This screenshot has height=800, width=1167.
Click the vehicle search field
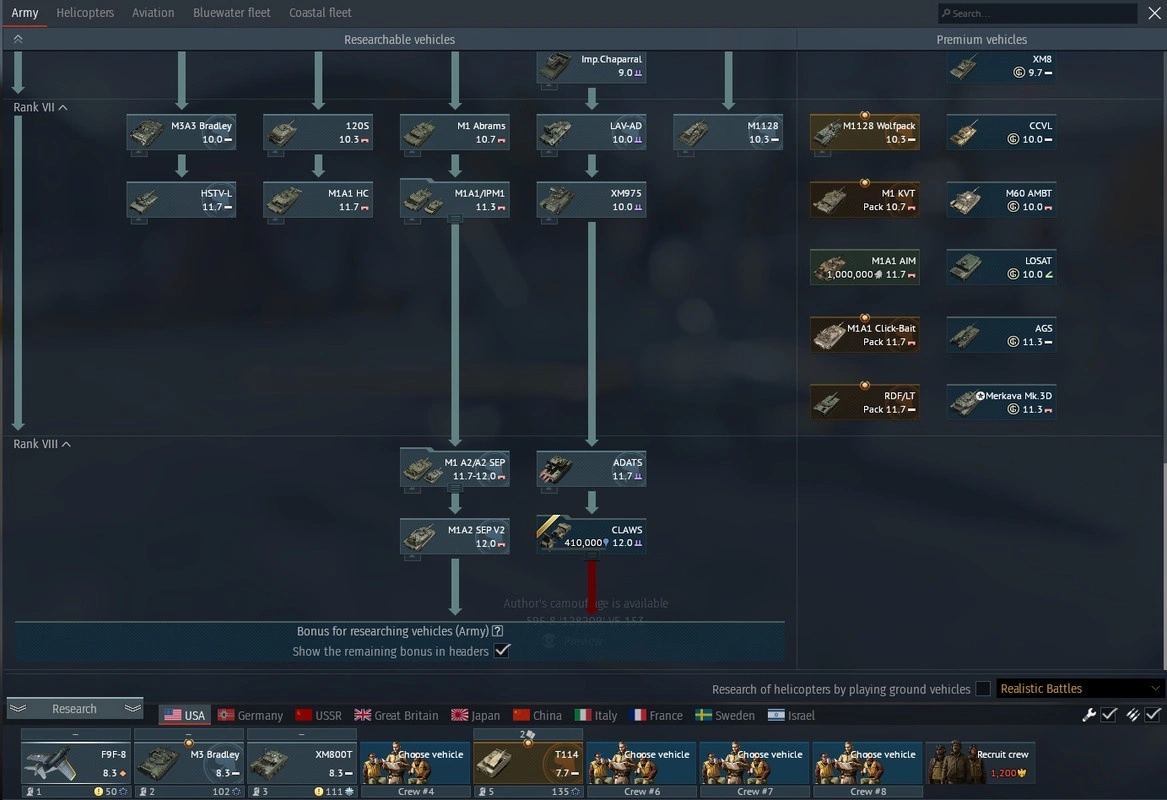click(x=1040, y=13)
